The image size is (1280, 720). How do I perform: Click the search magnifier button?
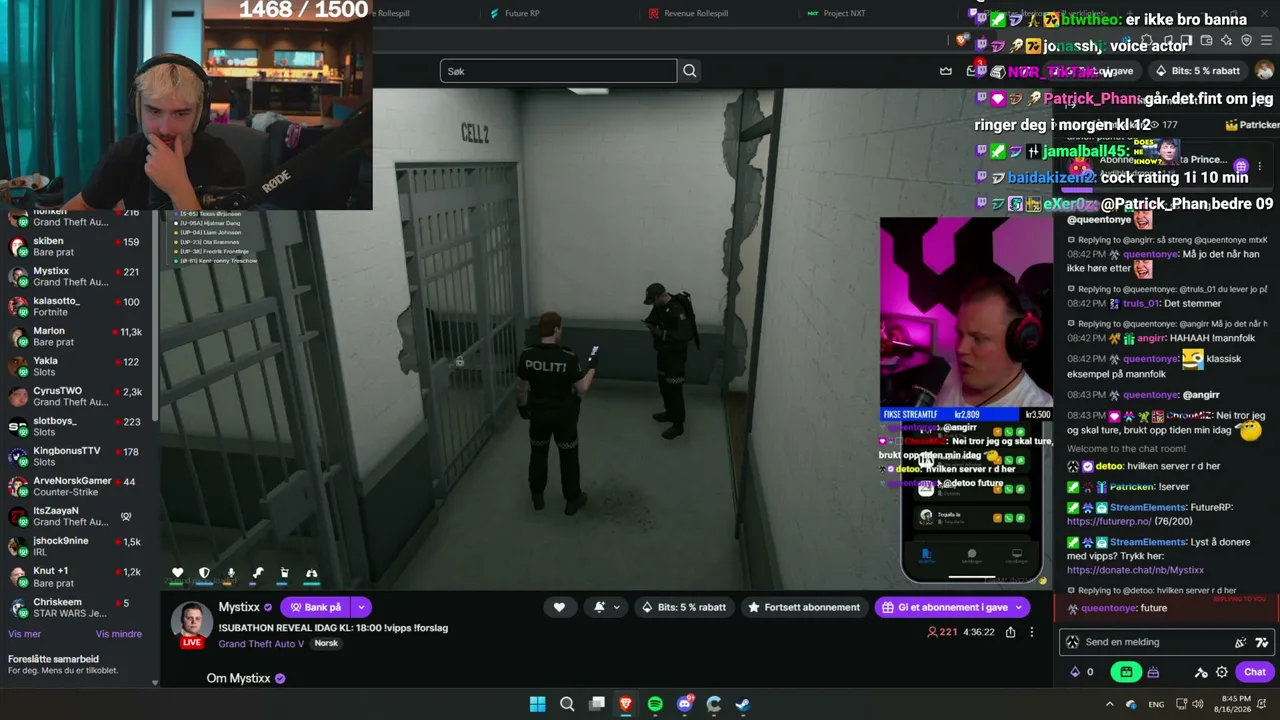689,71
